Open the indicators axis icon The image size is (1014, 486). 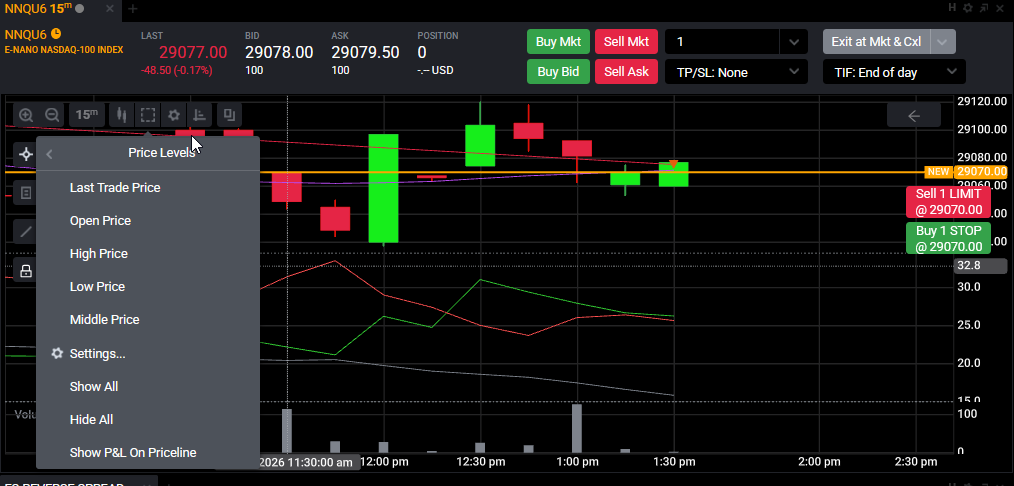(x=200, y=115)
